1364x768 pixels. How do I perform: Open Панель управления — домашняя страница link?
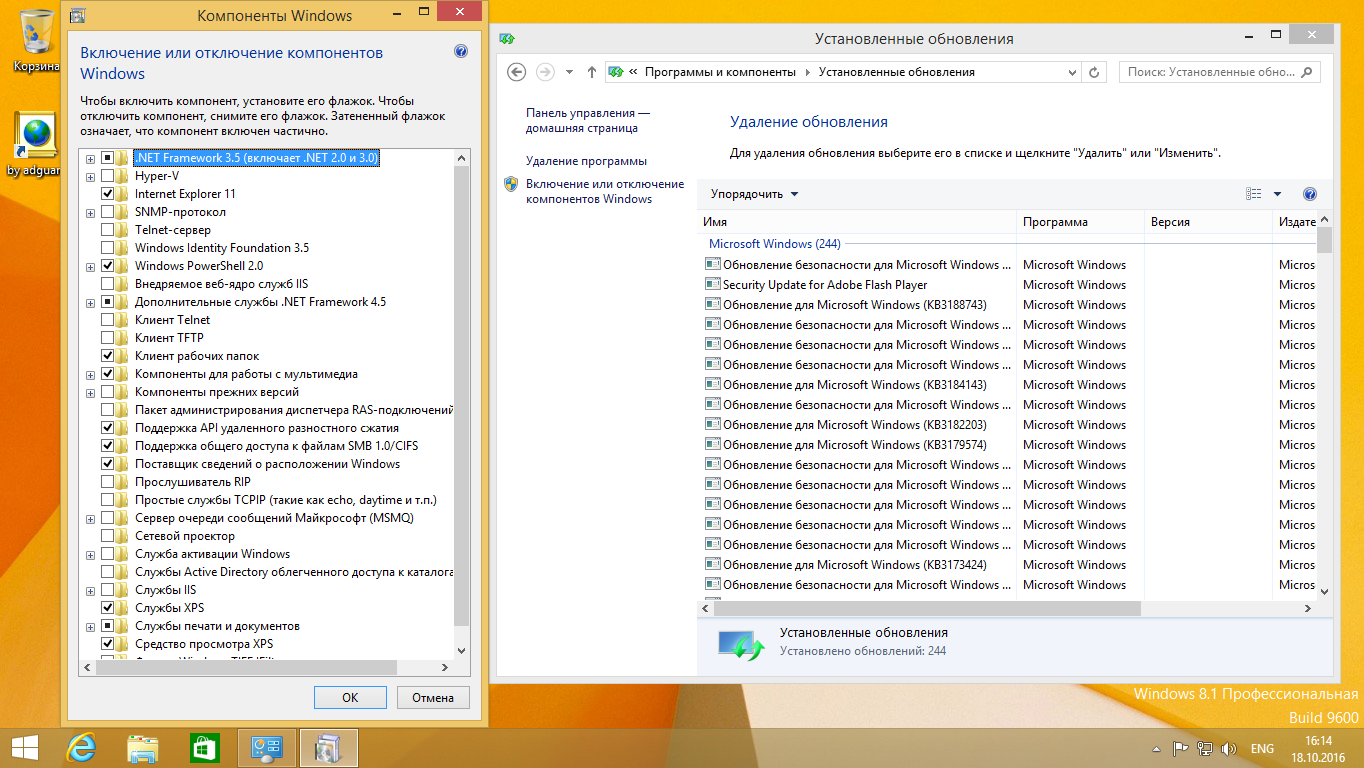pyautogui.click(x=588, y=121)
